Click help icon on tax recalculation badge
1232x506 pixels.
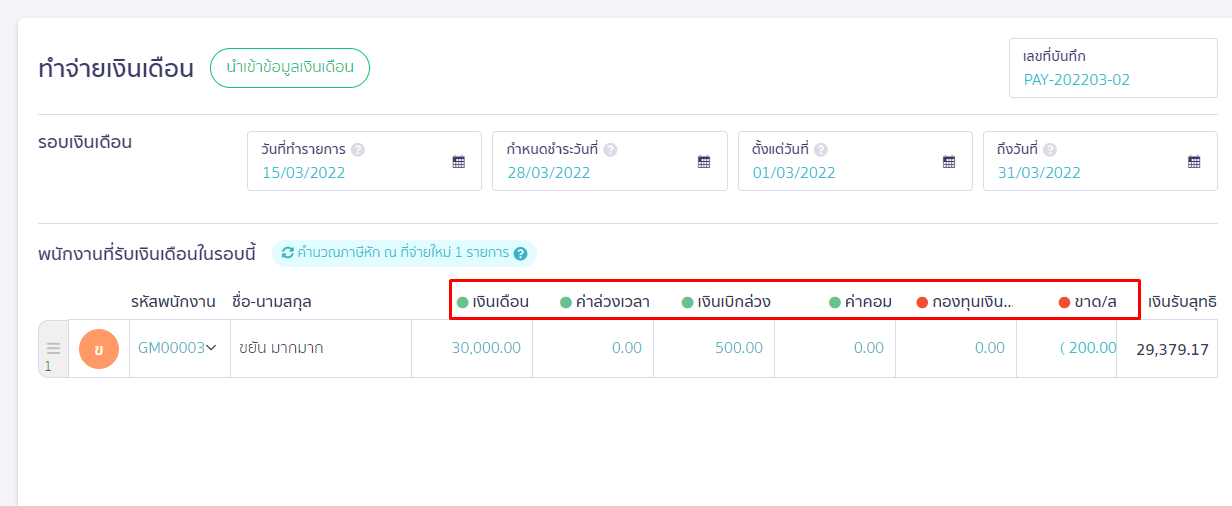point(520,254)
